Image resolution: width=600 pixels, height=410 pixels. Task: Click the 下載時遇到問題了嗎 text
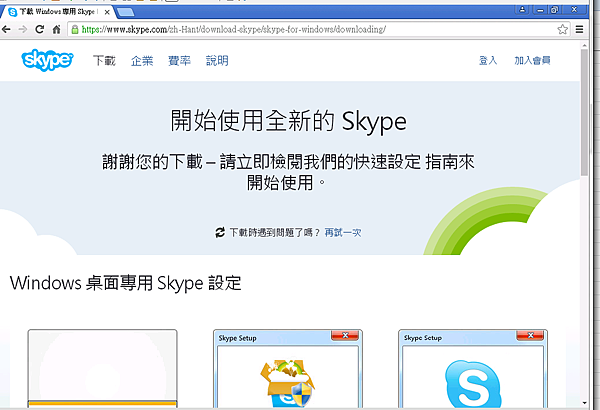[x=274, y=232]
